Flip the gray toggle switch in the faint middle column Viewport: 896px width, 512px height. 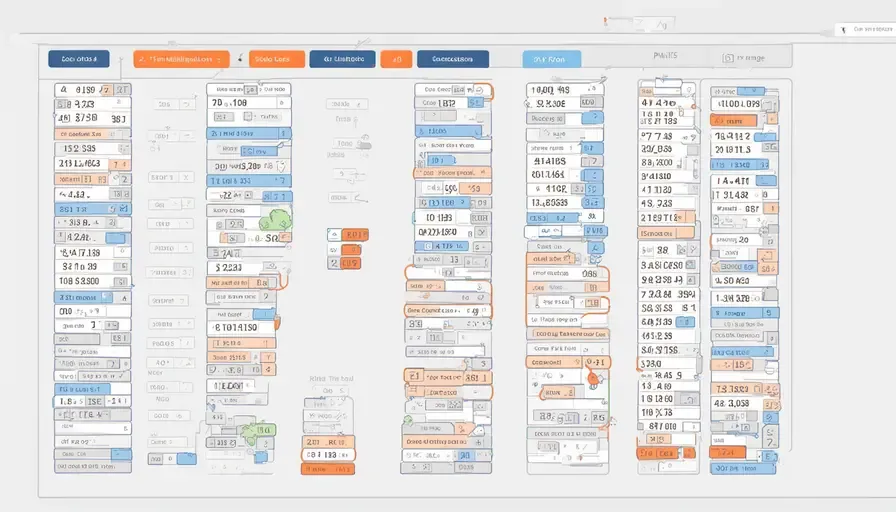363,145
